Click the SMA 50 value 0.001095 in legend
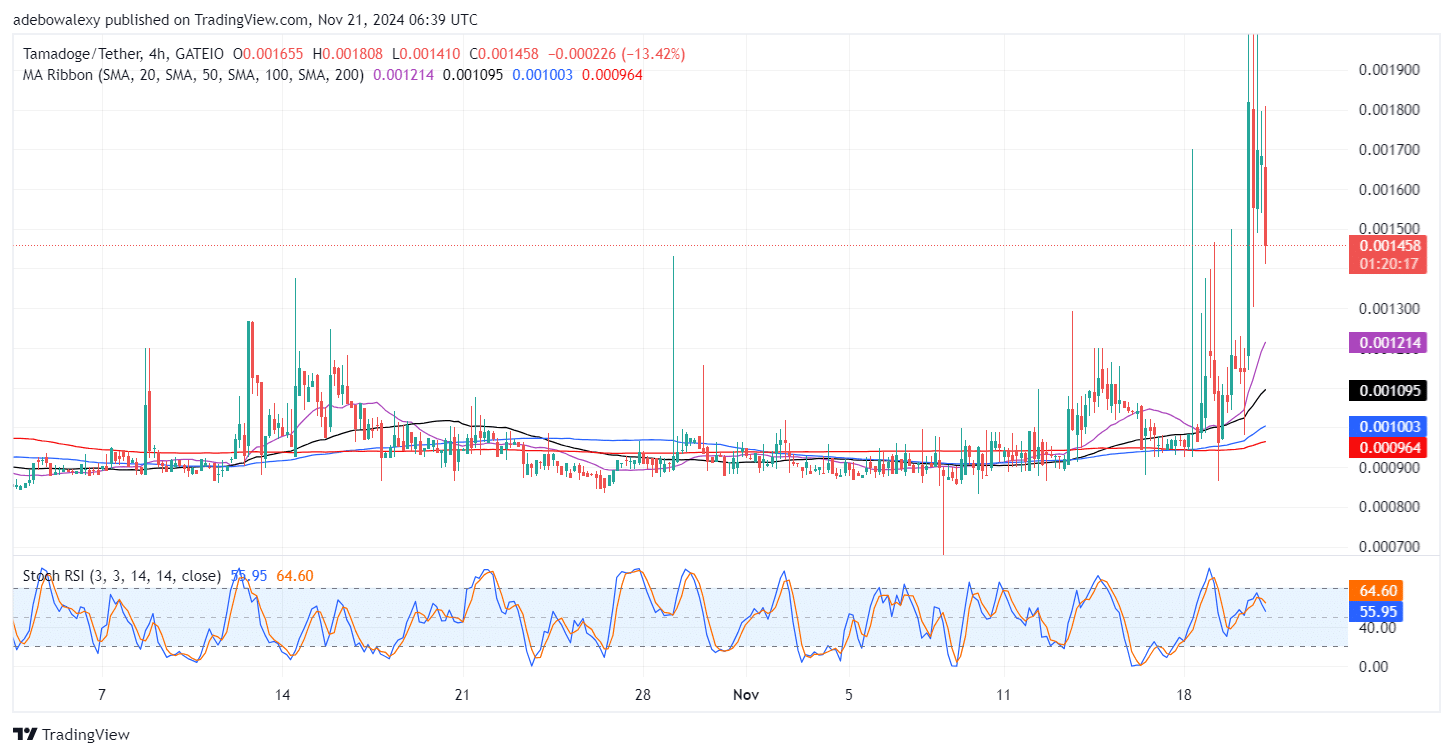Screen dimensions: 1453x756 click(474, 75)
